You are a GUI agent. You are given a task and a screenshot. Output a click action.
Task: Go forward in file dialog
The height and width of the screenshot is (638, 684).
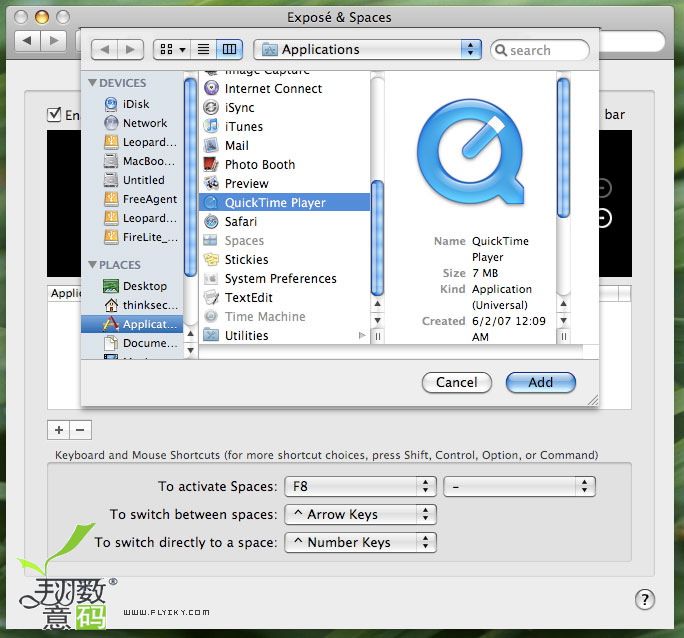tap(130, 49)
